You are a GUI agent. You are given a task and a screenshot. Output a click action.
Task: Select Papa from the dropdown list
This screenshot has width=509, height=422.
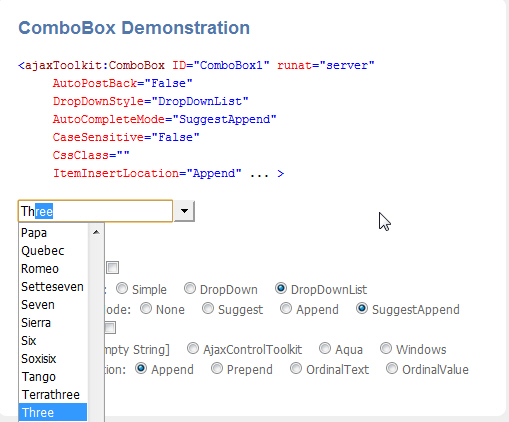click(53, 233)
